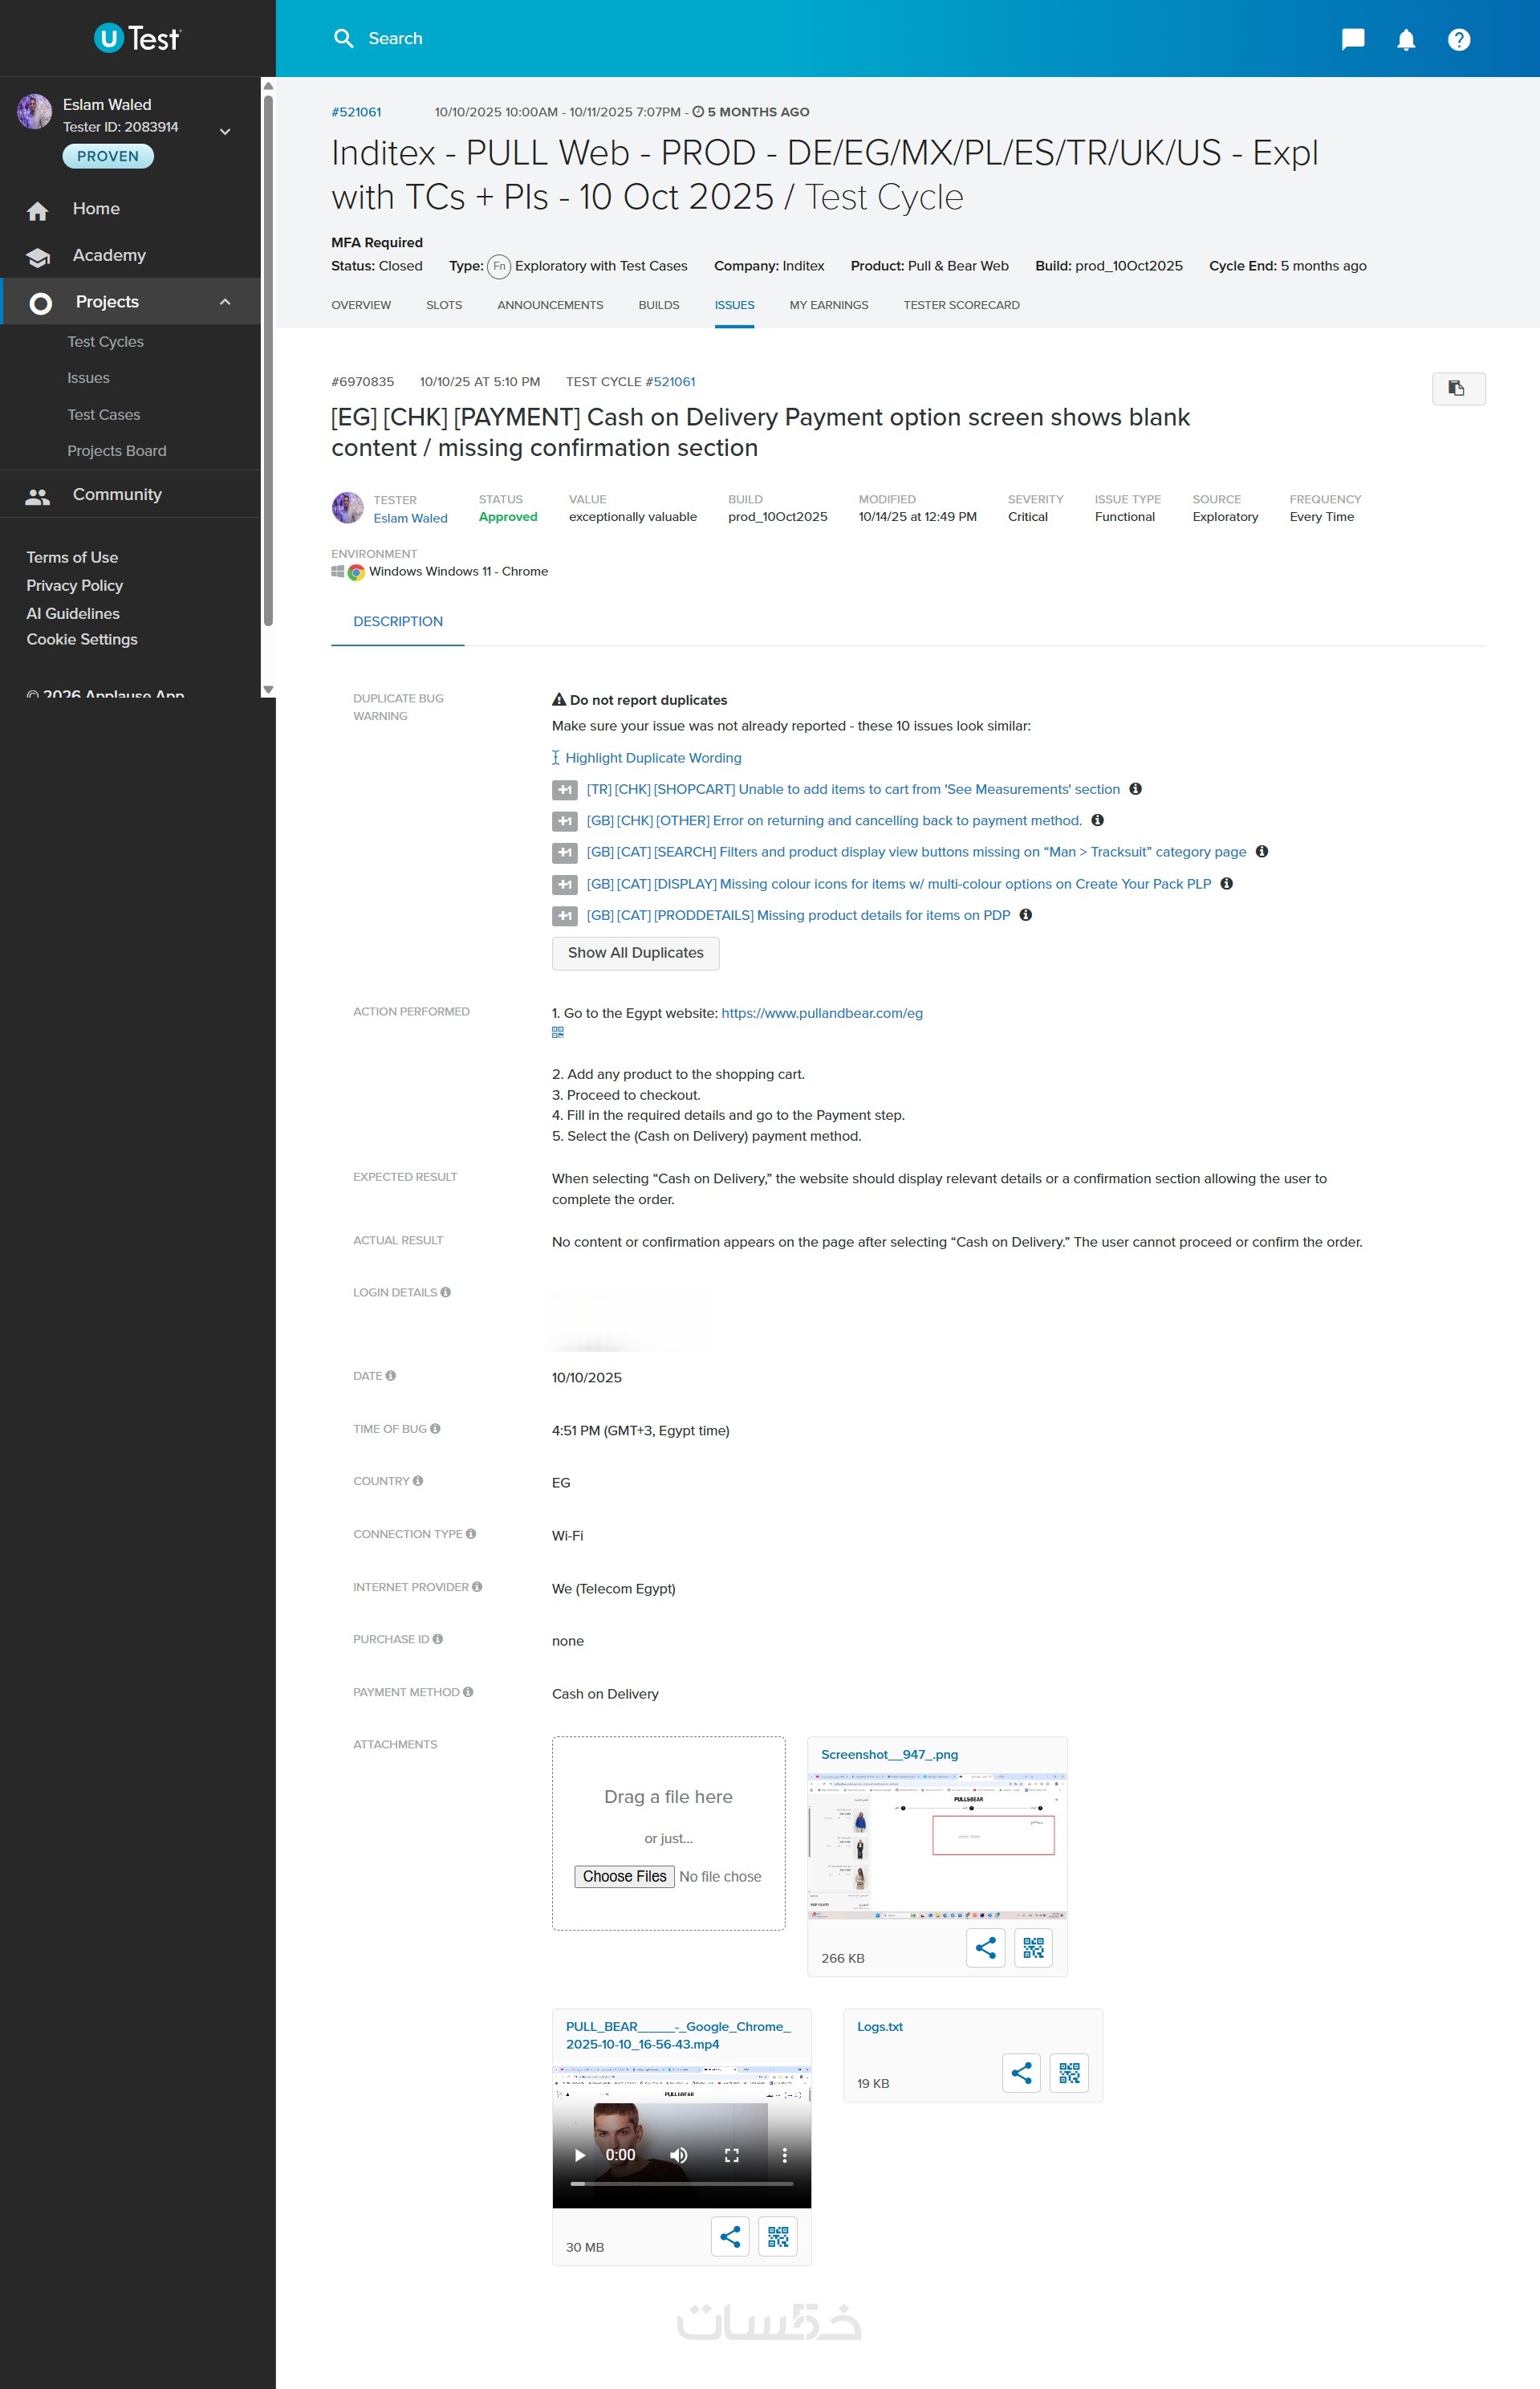Show info for the Tracksuit category duplicate

1262,852
